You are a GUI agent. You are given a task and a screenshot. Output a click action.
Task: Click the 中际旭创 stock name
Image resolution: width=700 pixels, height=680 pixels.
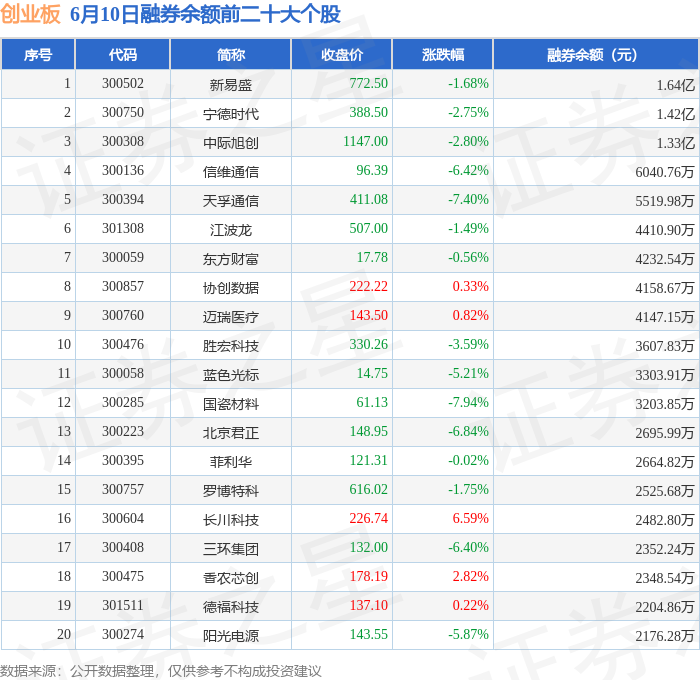coord(231,143)
